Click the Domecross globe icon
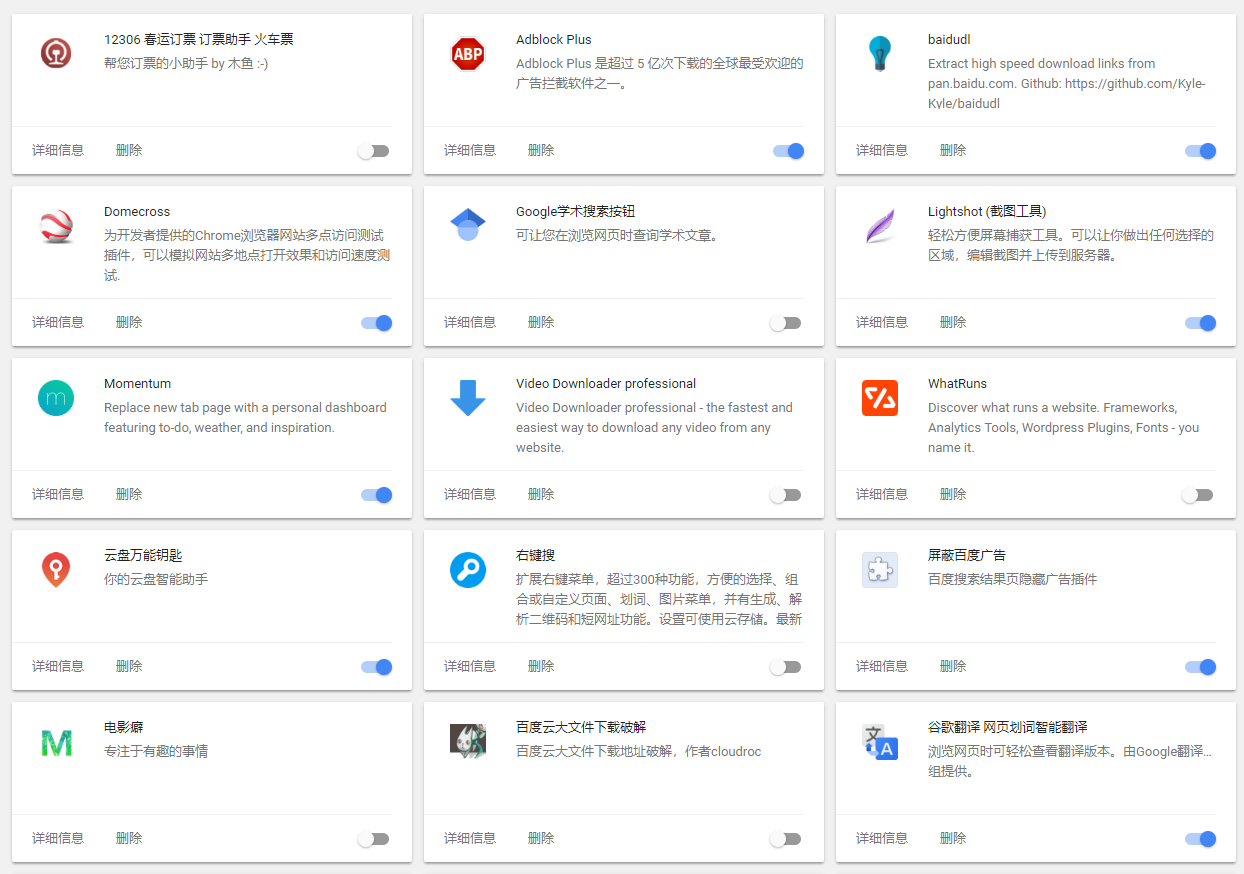 pyautogui.click(x=56, y=227)
